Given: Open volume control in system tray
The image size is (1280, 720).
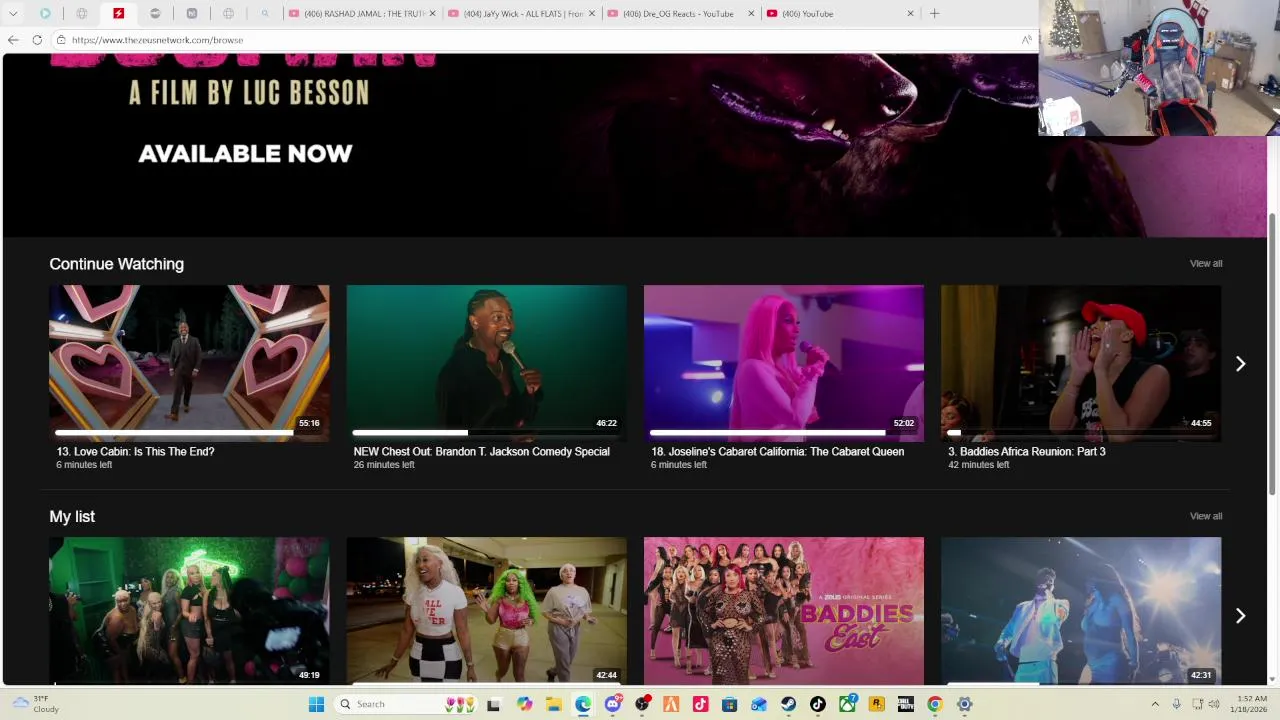Looking at the screenshot, I should 1214,704.
